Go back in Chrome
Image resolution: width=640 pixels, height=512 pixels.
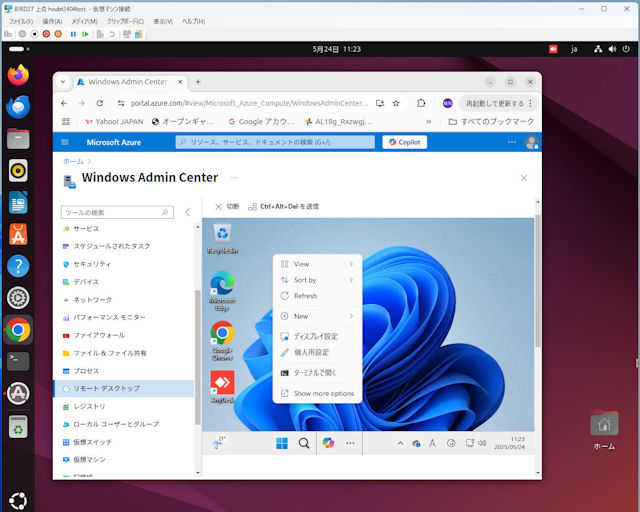(64, 103)
